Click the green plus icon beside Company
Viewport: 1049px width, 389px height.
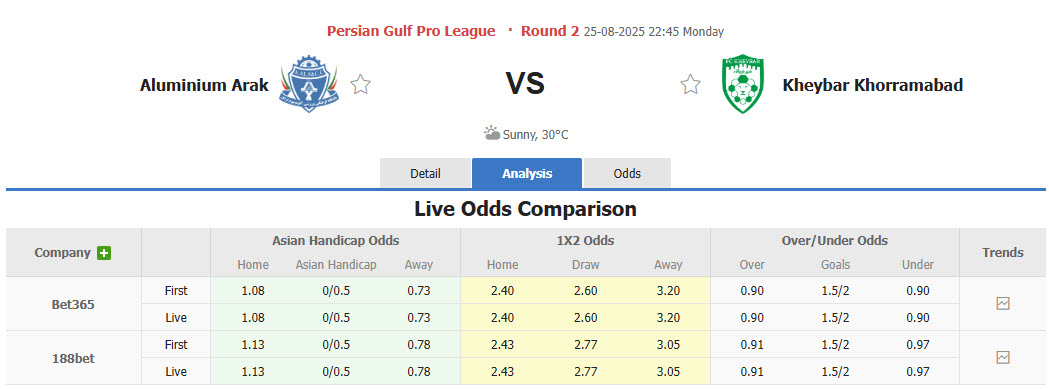coord(104,253)
